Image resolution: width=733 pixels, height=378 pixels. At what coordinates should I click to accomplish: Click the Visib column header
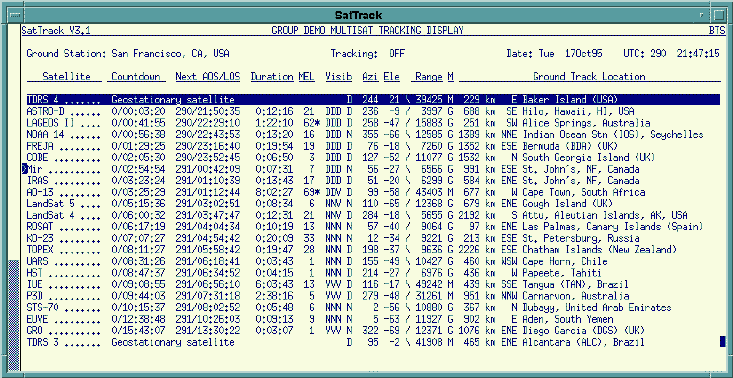338,76
